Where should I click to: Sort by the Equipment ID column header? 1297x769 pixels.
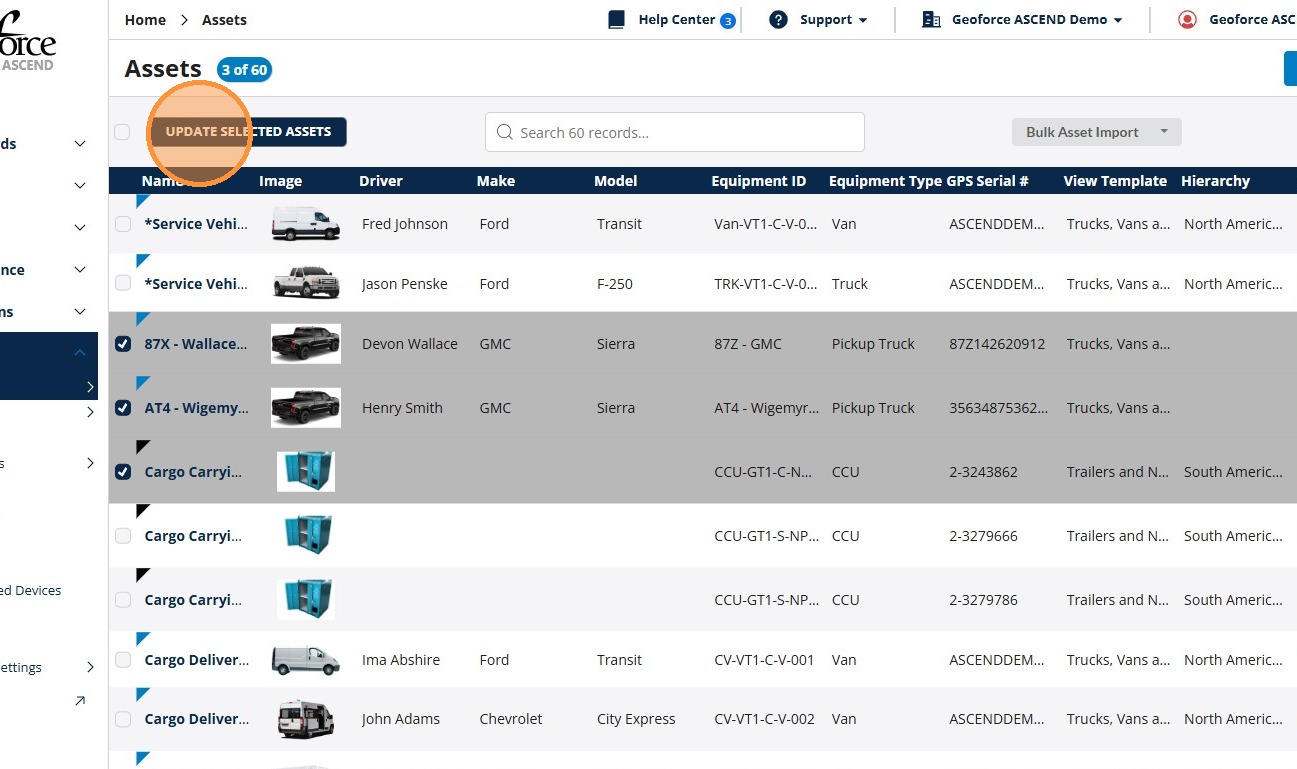pyautogui.click(x=759, y=181)
